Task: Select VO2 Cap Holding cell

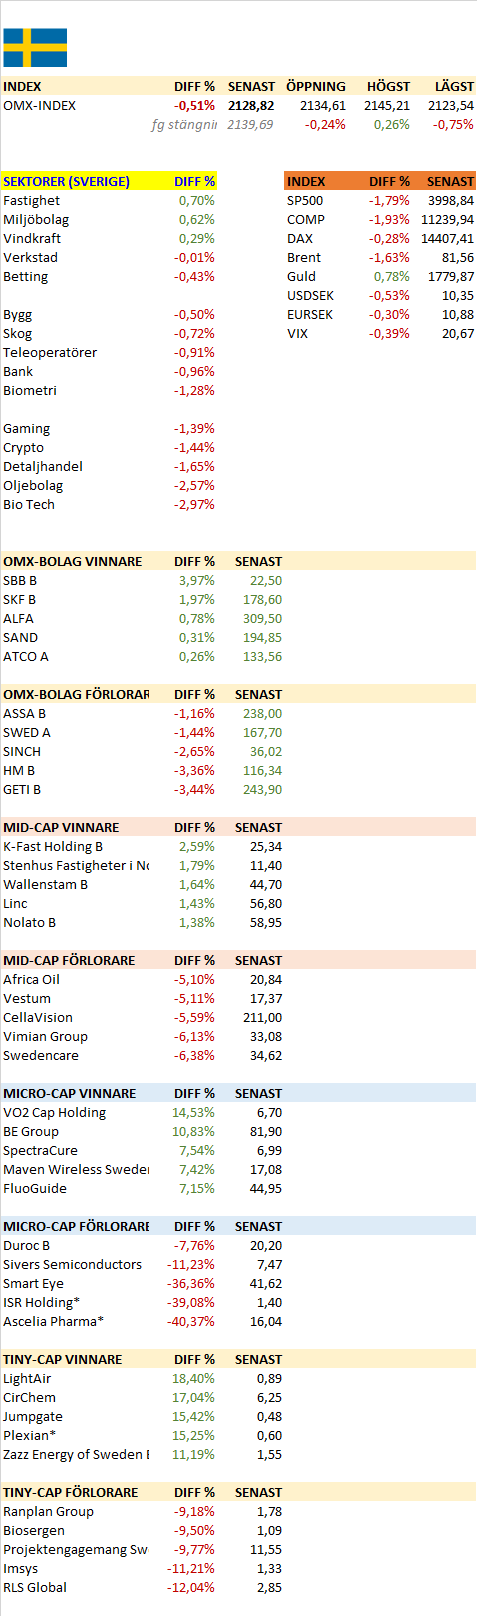Action: click(54, 1112)
